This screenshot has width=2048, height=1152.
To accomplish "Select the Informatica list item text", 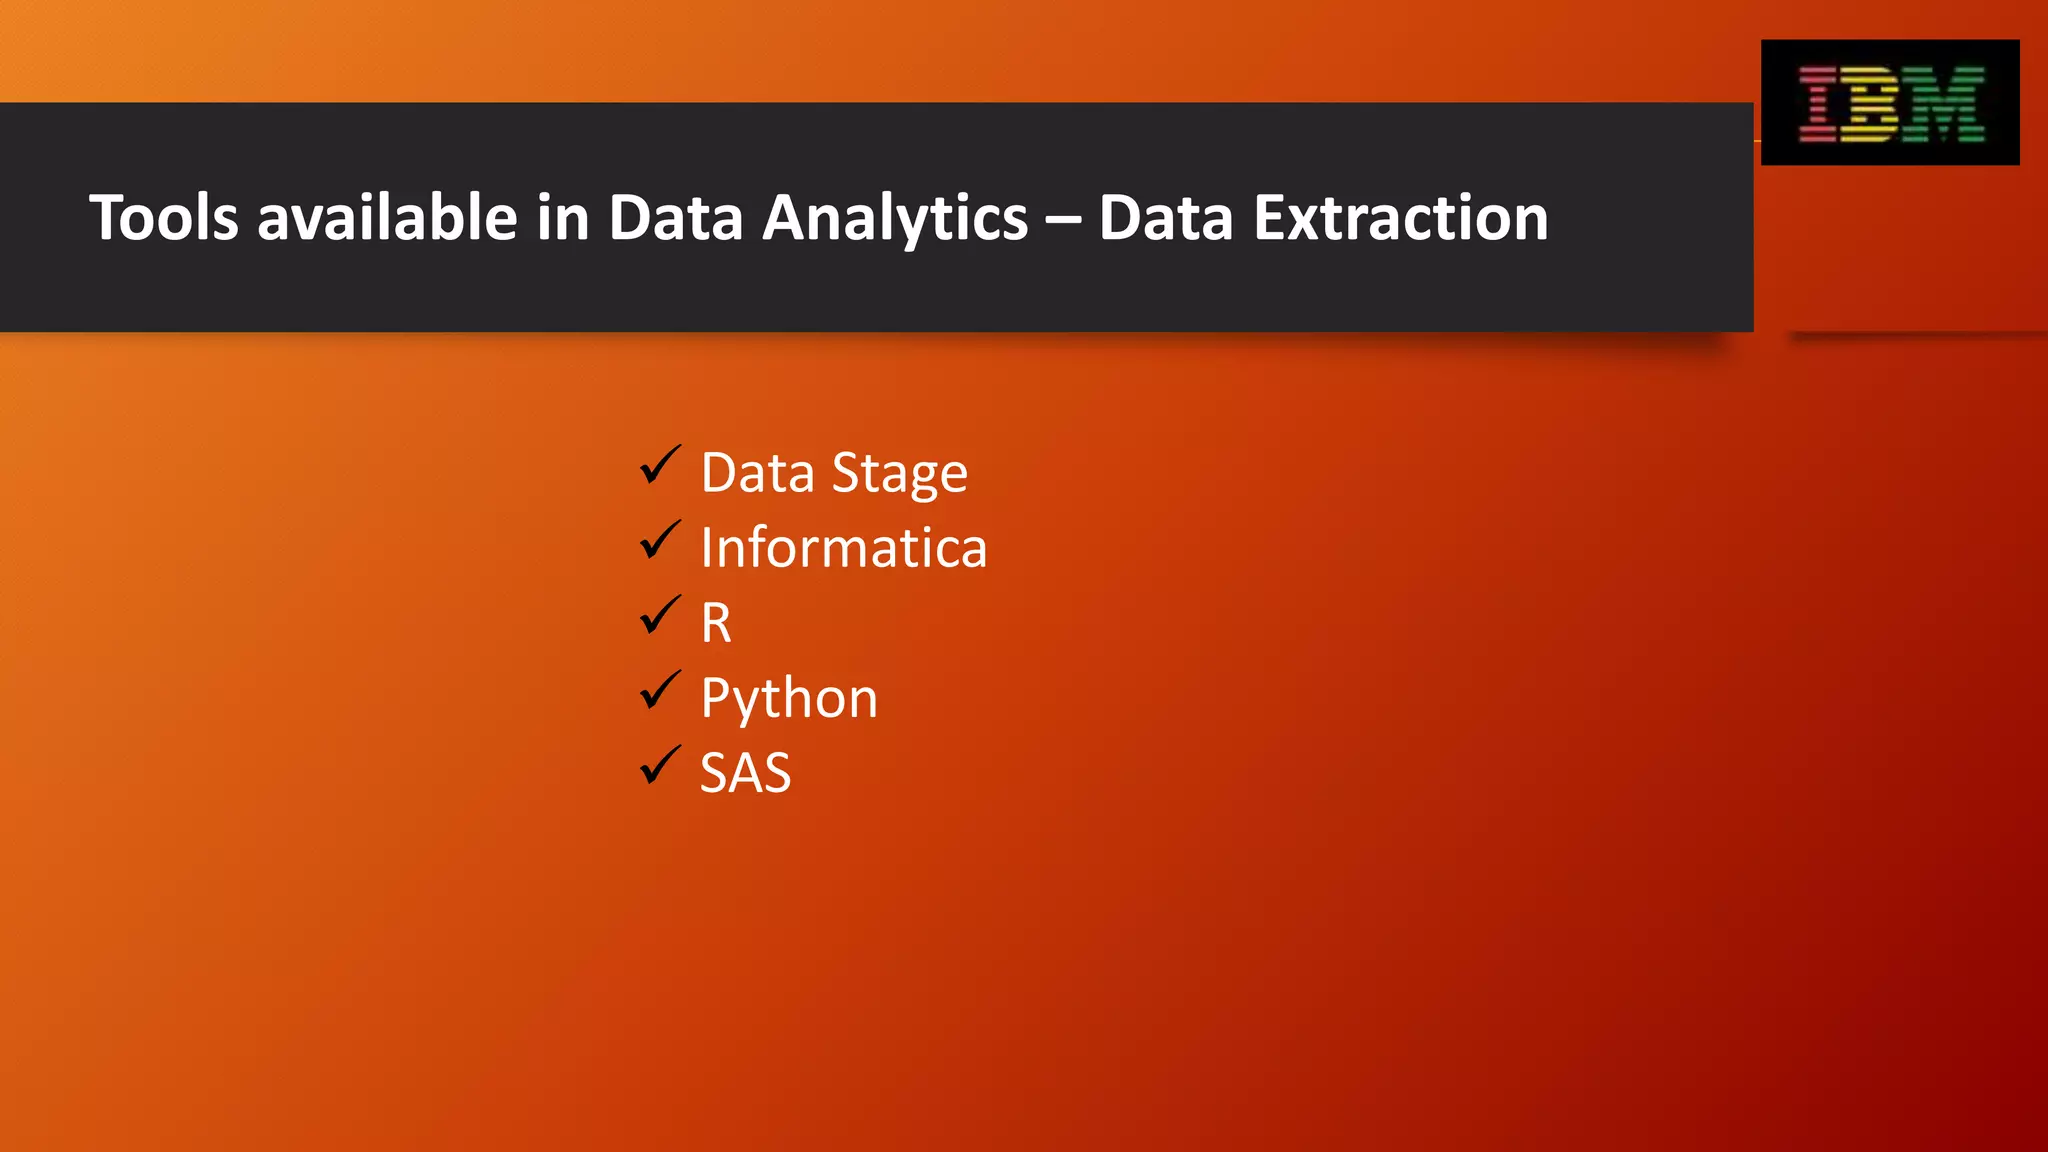I will tap(844, 547).
